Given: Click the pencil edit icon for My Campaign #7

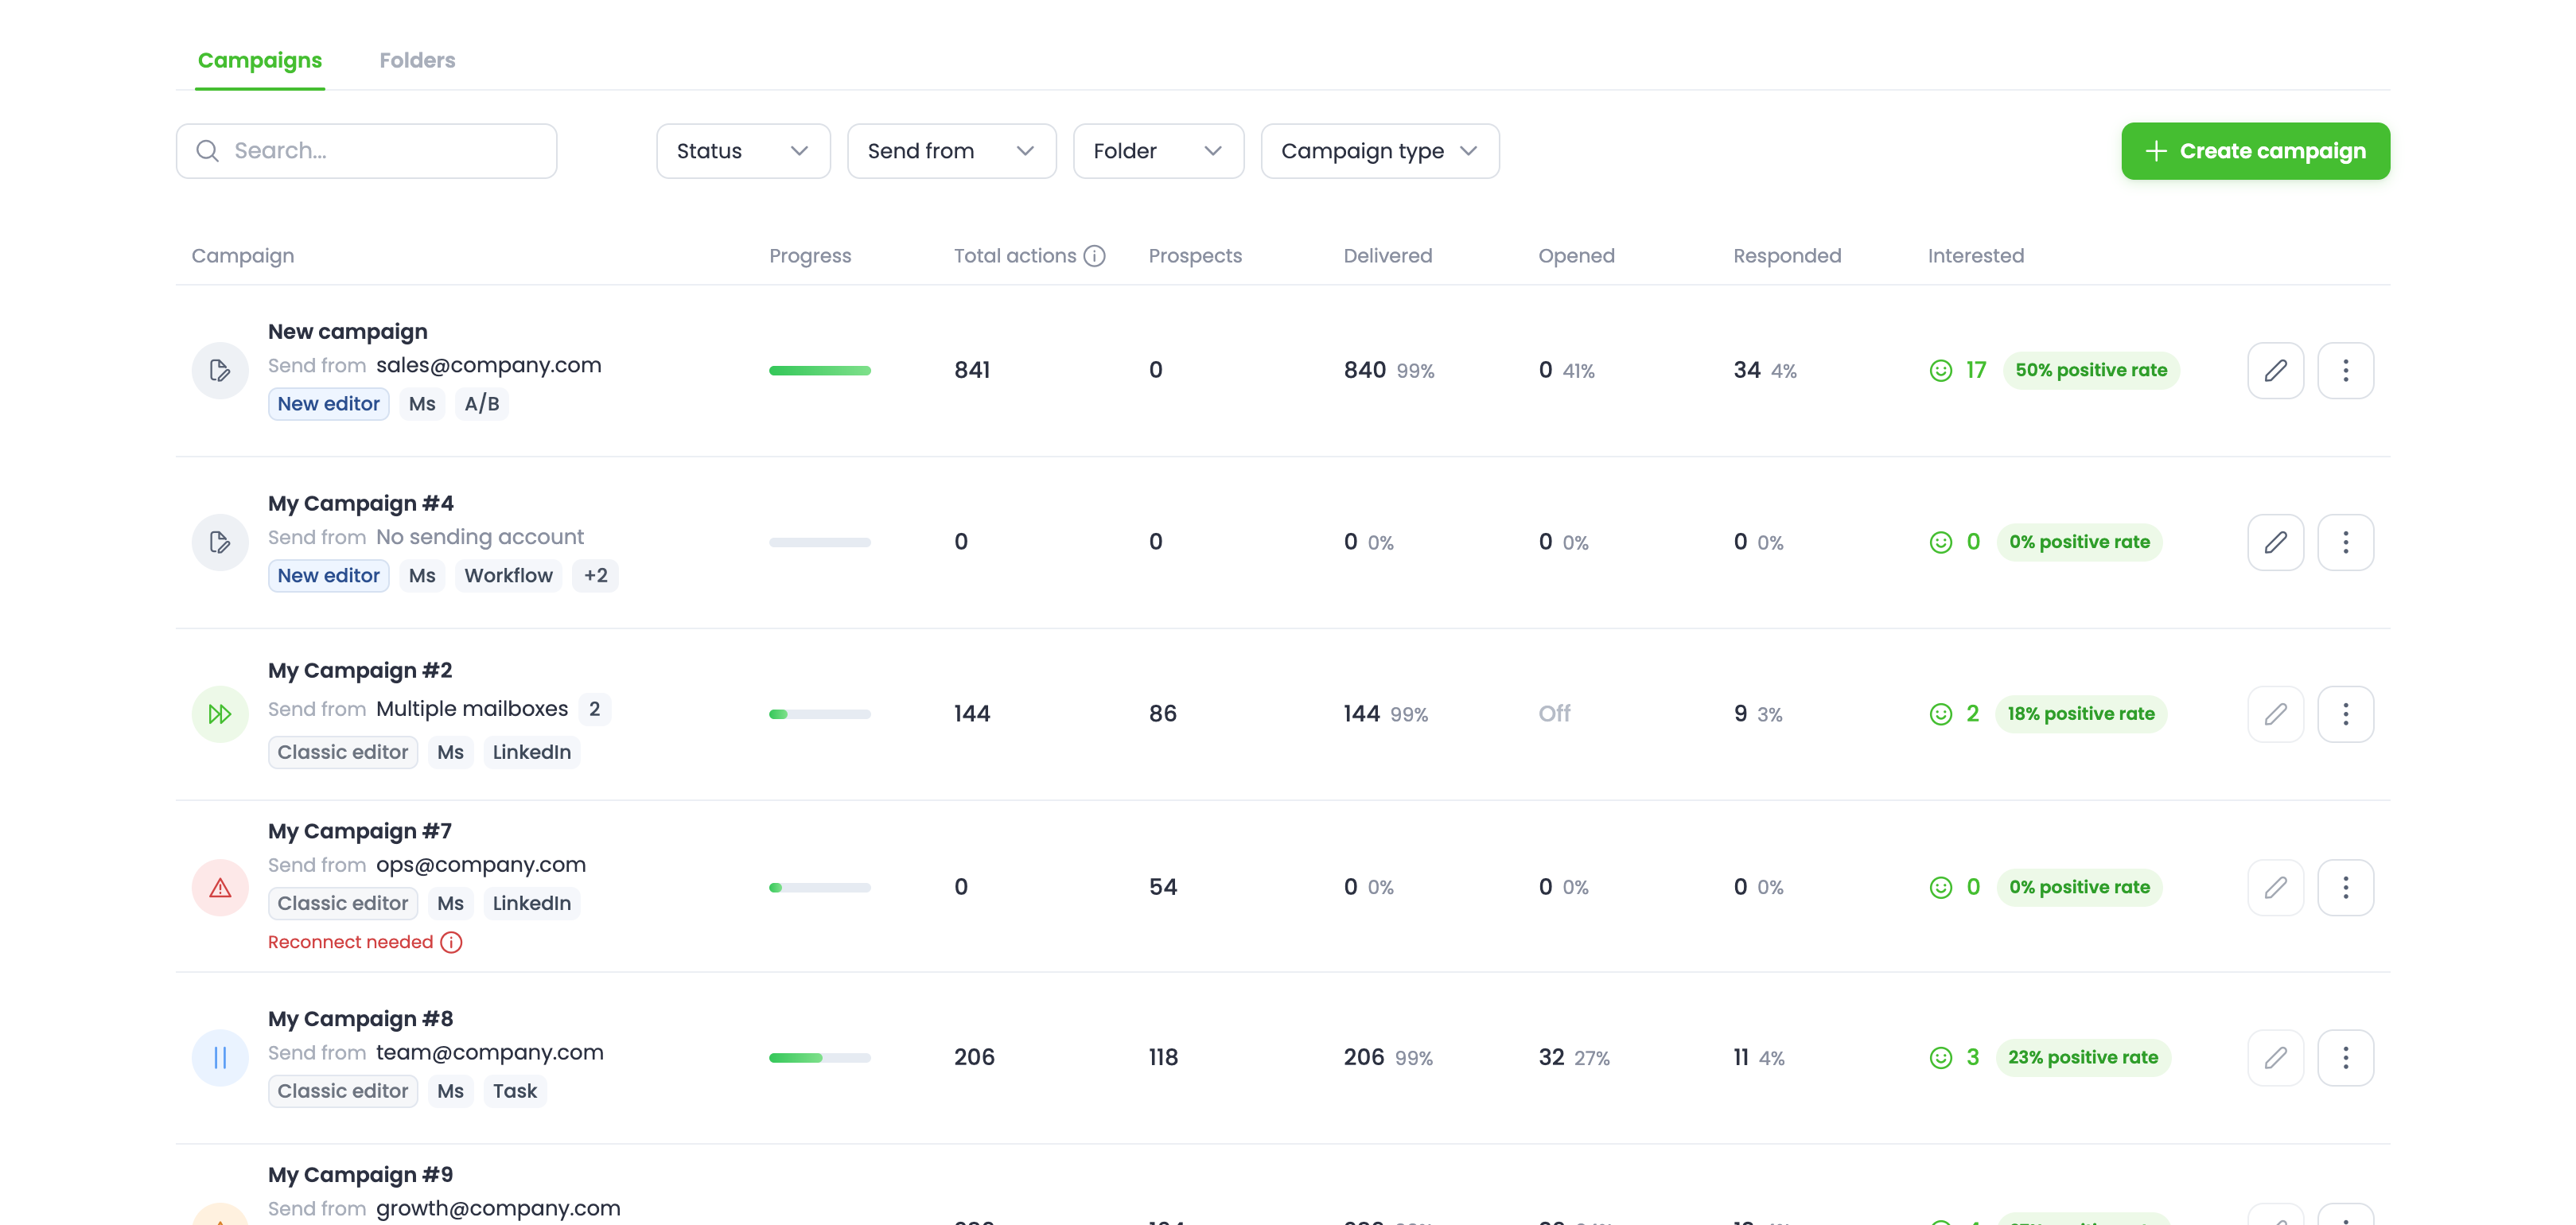Looking at the screenshot, I should [x=2275, y=887].
